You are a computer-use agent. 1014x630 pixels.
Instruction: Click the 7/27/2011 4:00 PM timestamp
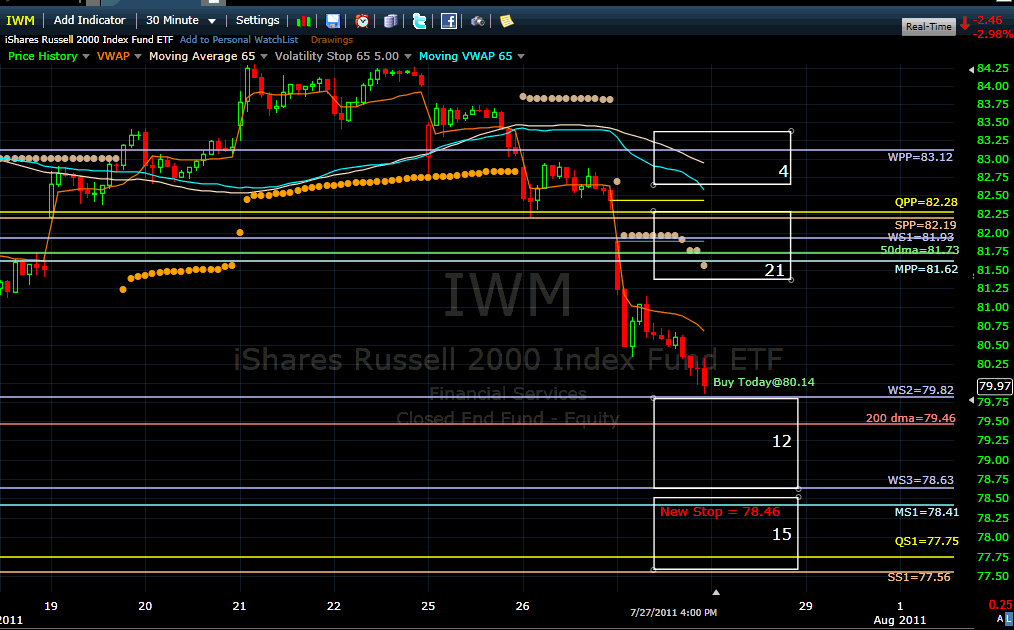pos(673,613)
